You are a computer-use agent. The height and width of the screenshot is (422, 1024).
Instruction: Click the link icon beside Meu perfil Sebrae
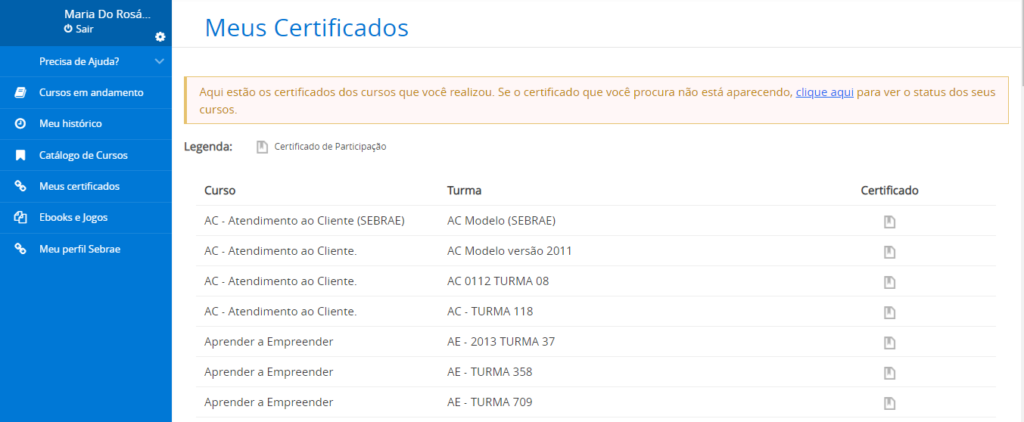pos(20,249)
